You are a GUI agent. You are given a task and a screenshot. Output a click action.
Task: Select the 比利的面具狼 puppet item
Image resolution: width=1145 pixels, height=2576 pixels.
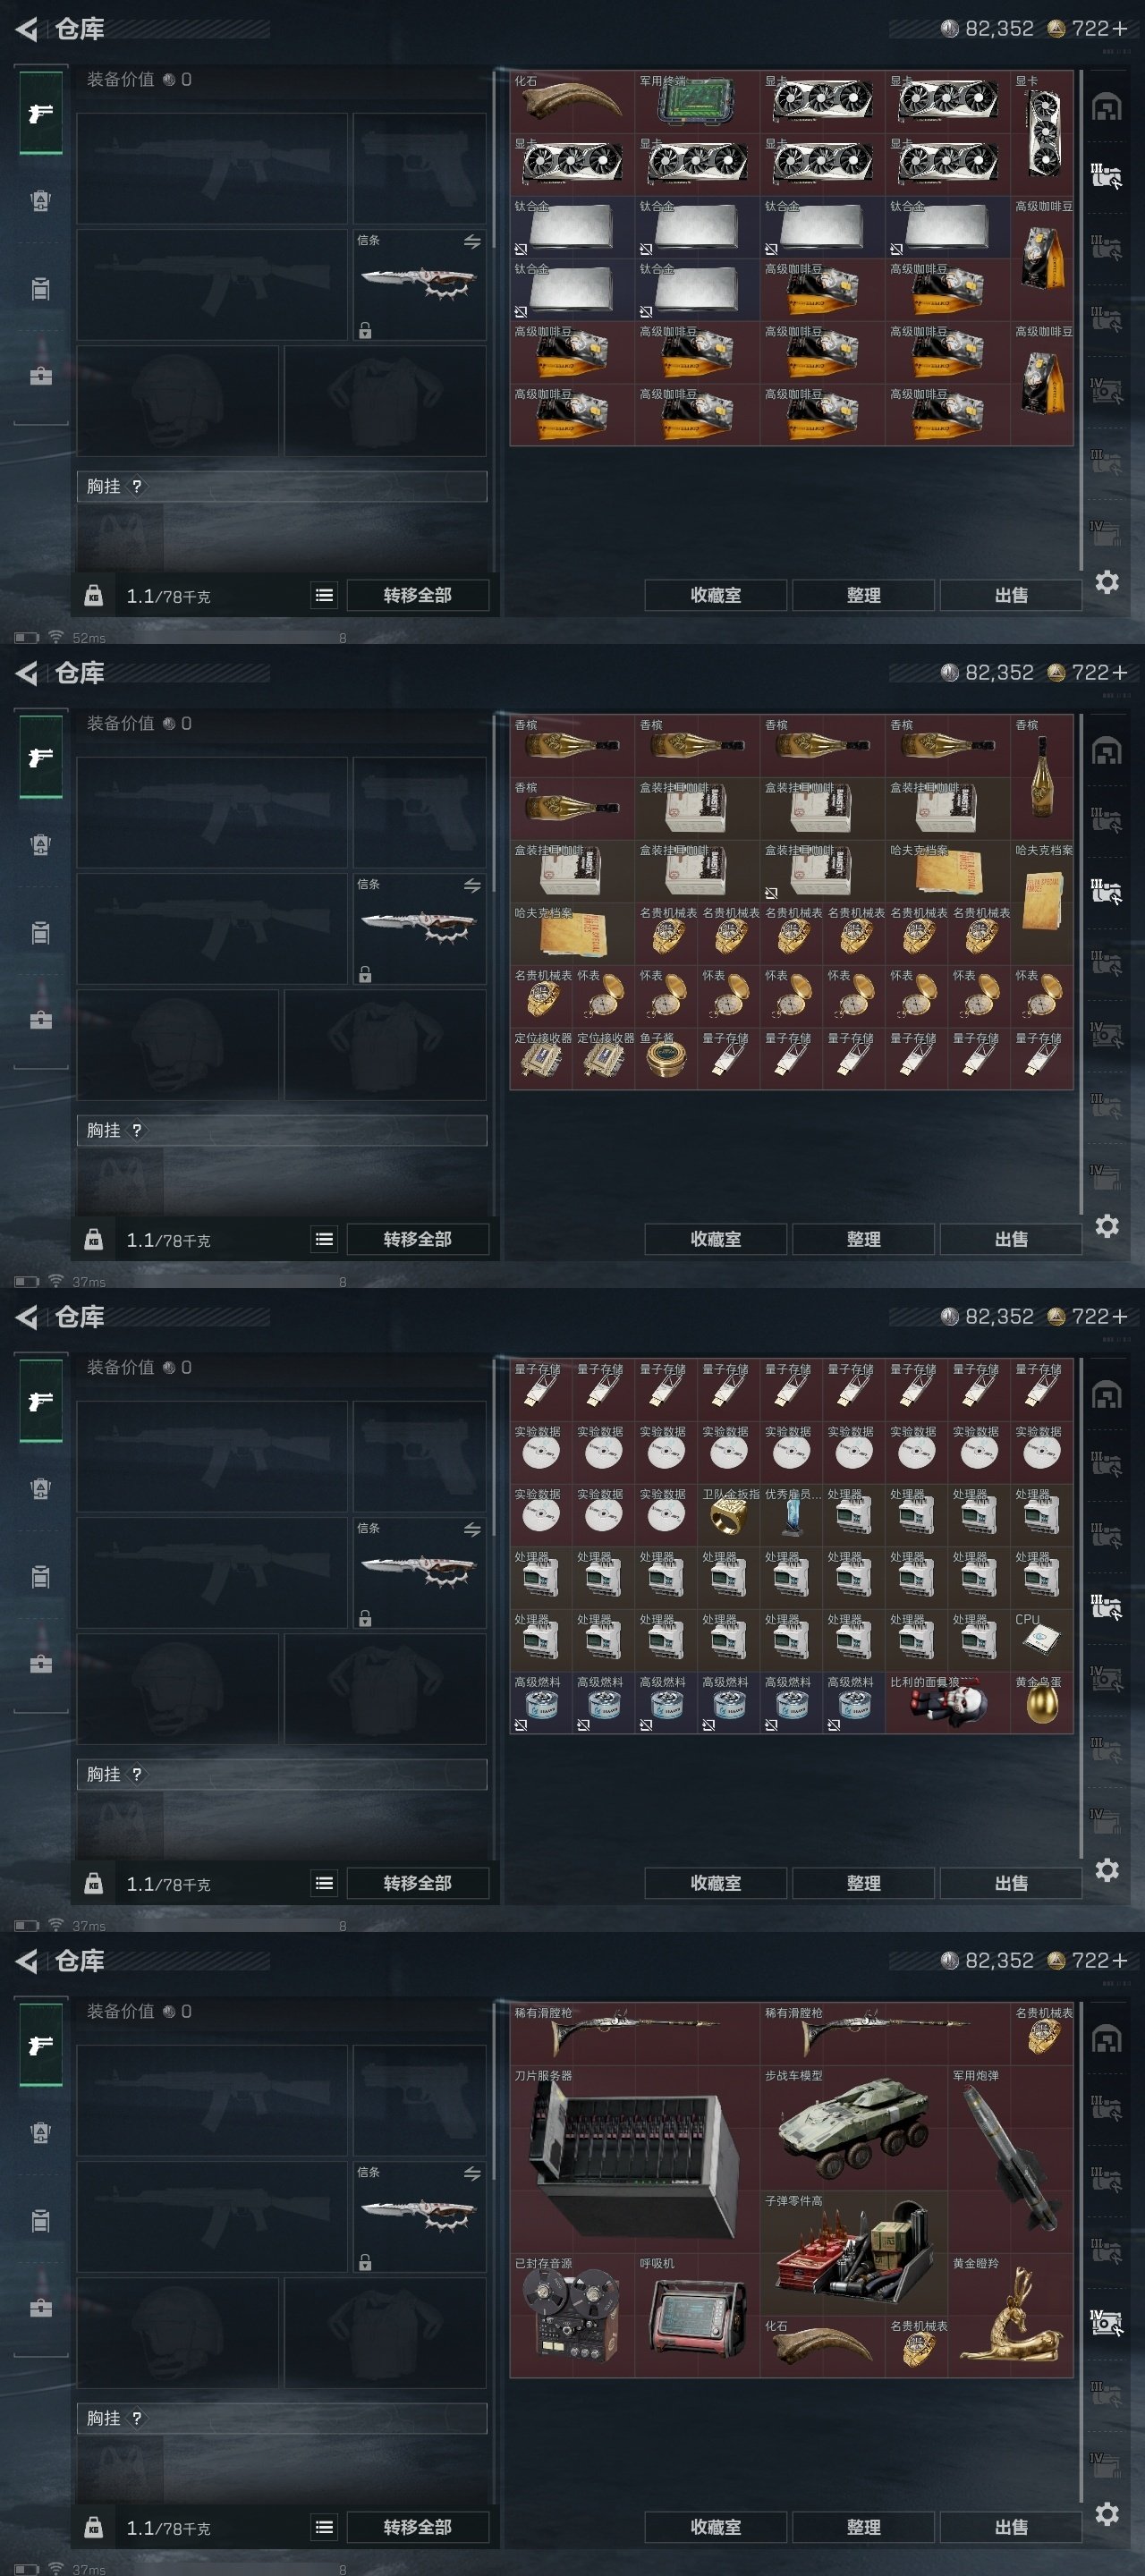pyautogui.click(x=947, y=1703)
